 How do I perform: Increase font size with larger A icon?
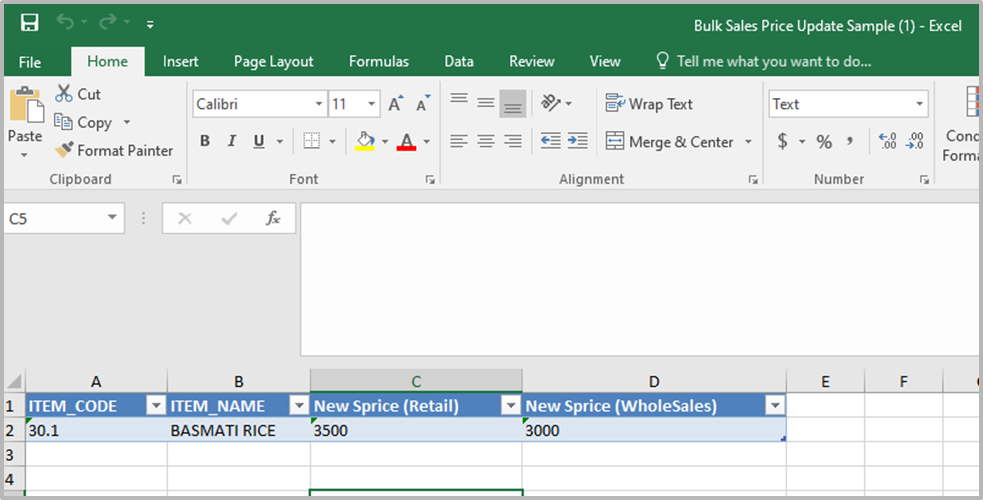pos(396,104)
